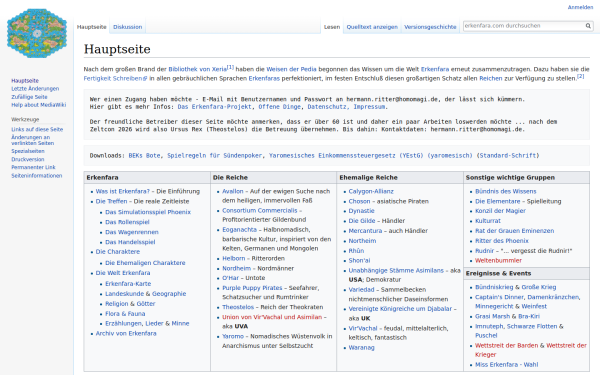600x375 pixels.
Task: Click the Erkenfara hex map logo
Action: pyautogui.click(x=37, y=33)
